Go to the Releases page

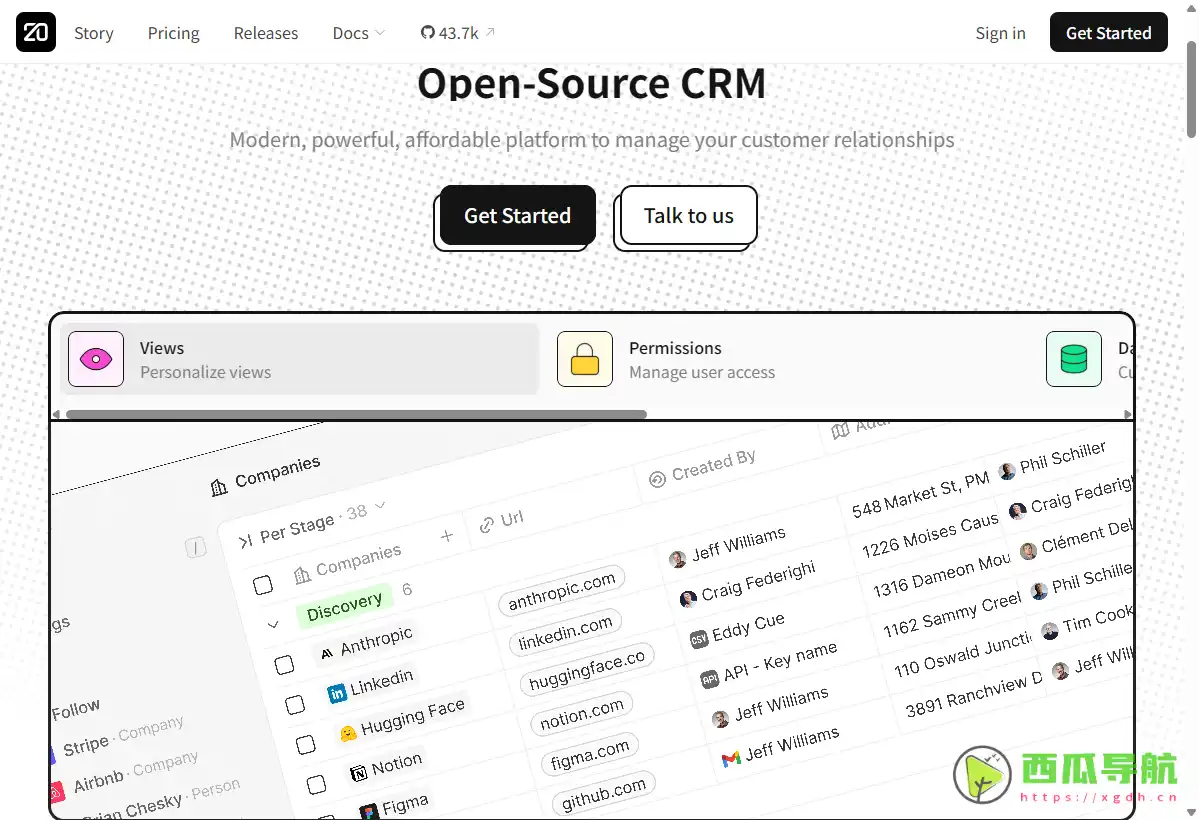coord(265,33)
